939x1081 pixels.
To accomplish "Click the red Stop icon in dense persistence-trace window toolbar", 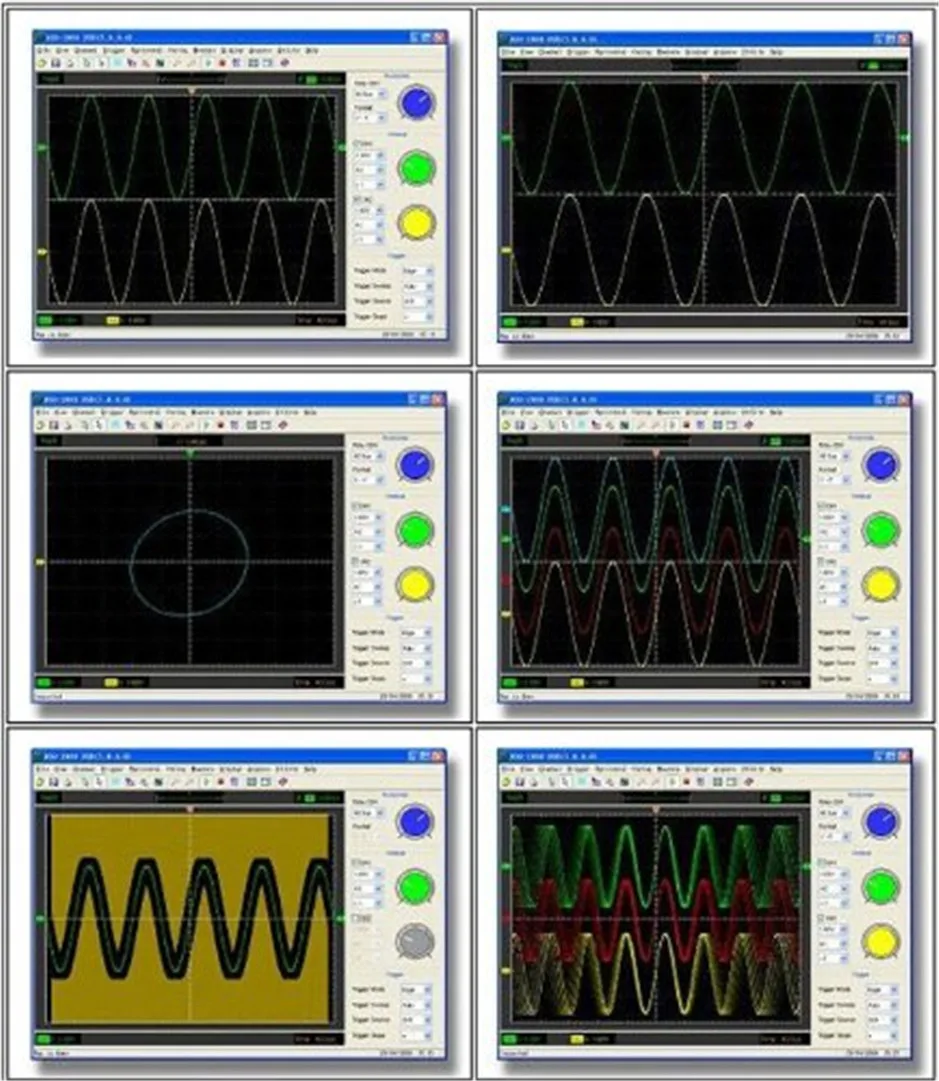I will (x=687, y=782).
